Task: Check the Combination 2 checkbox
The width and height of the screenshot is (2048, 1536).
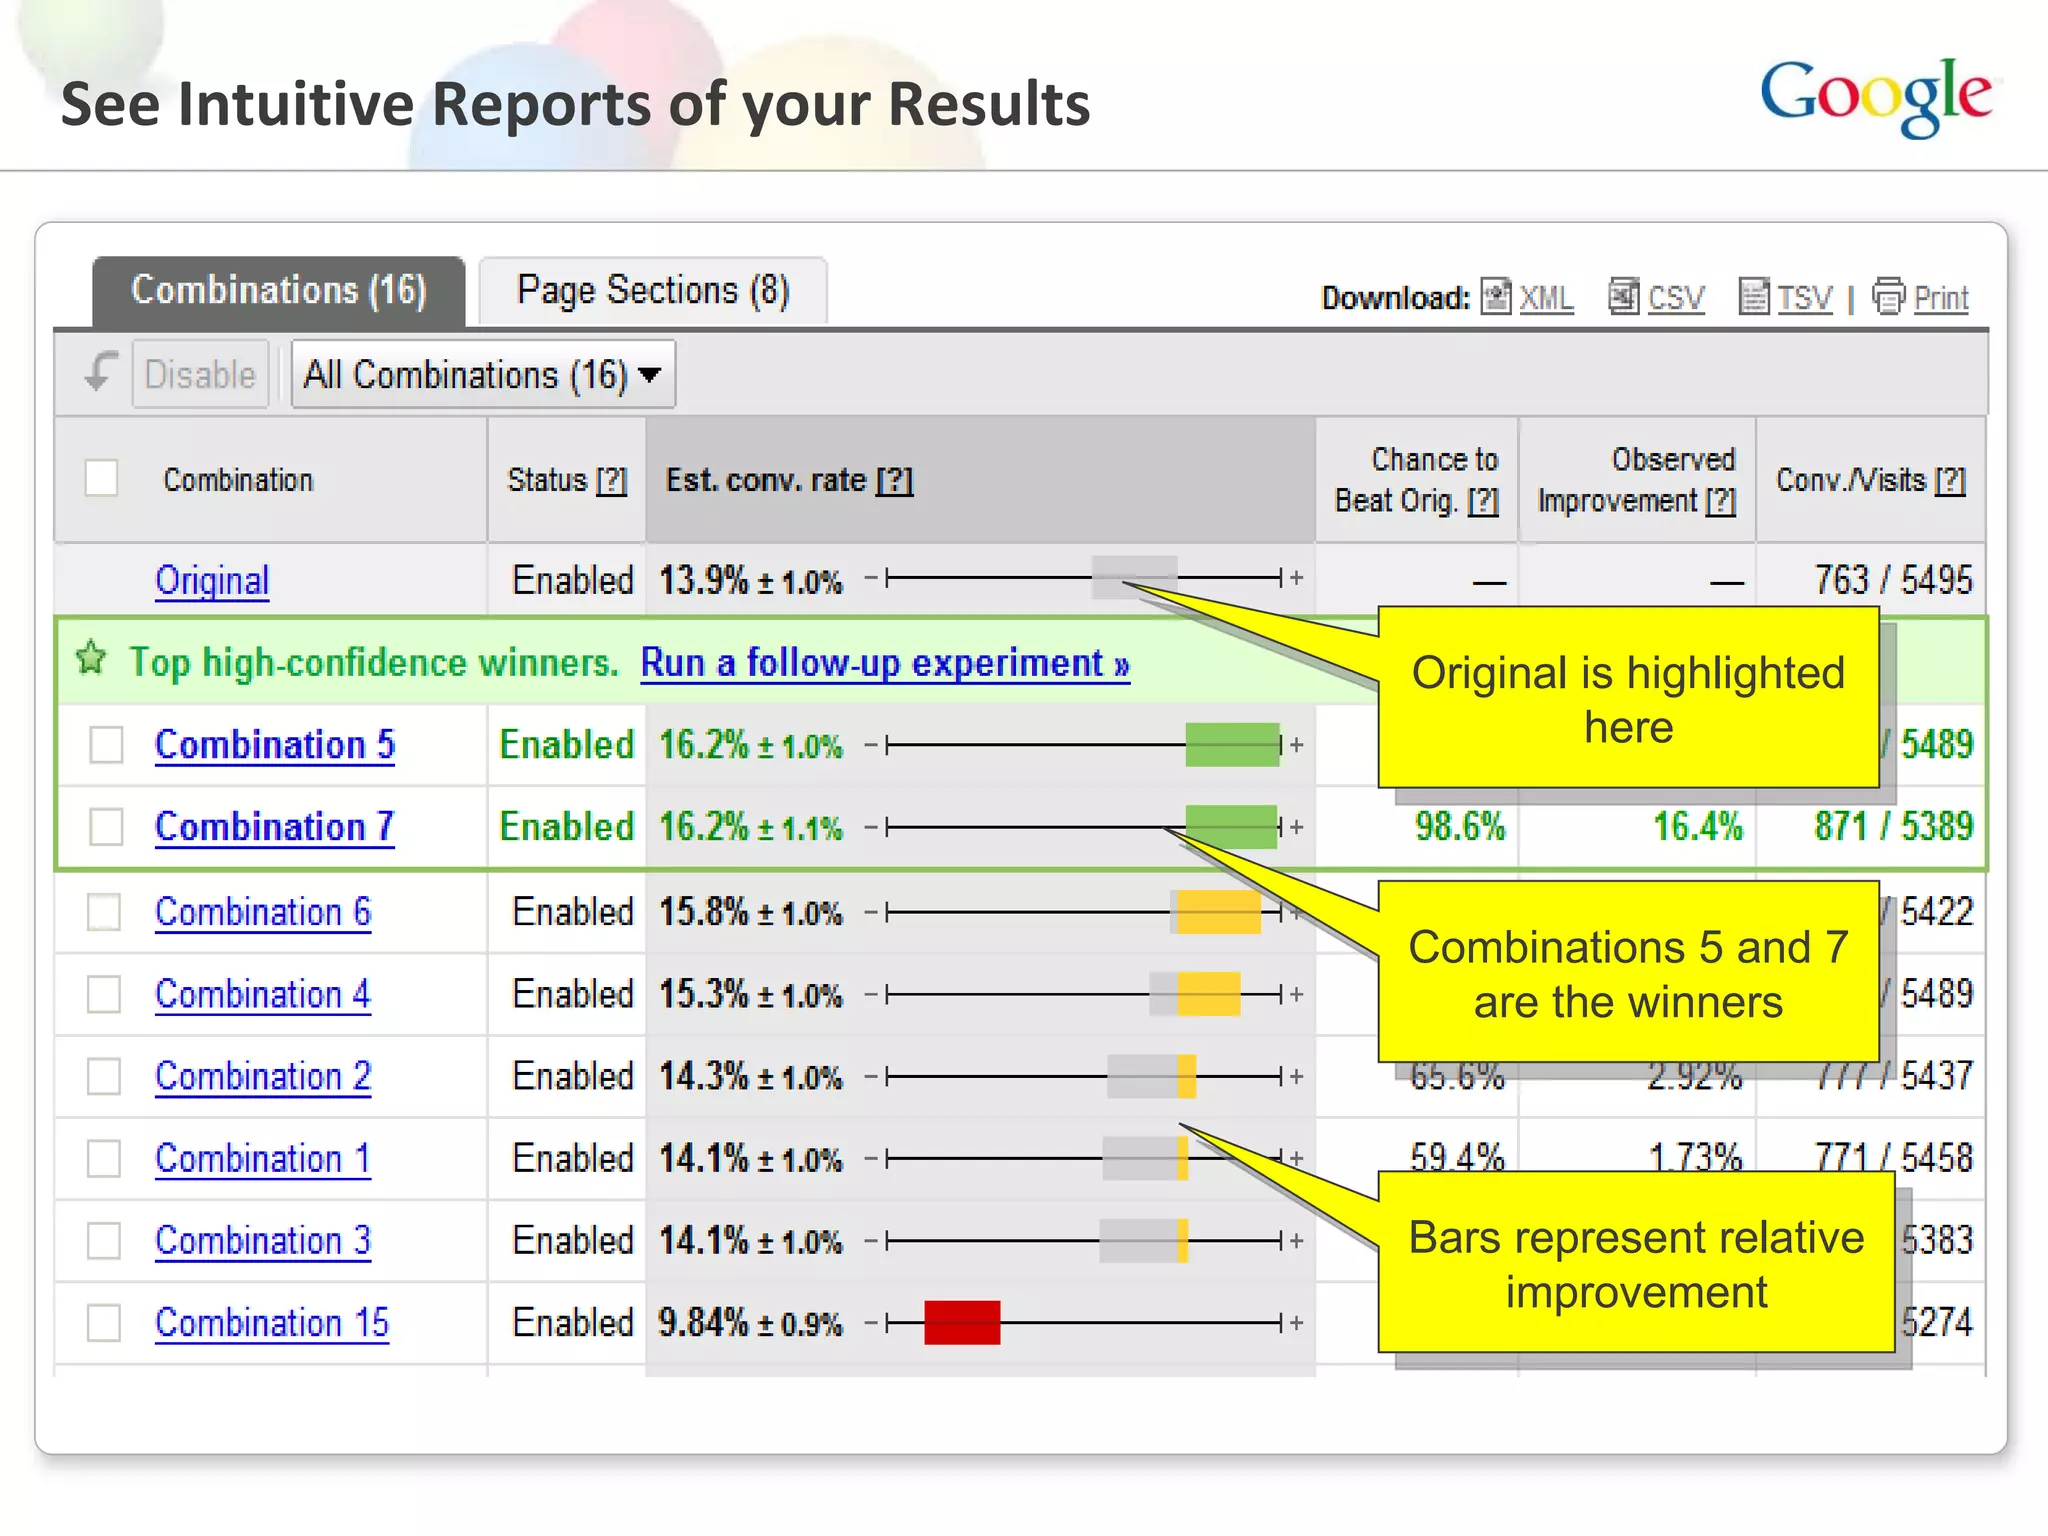Action: [x=104, y=1077]
